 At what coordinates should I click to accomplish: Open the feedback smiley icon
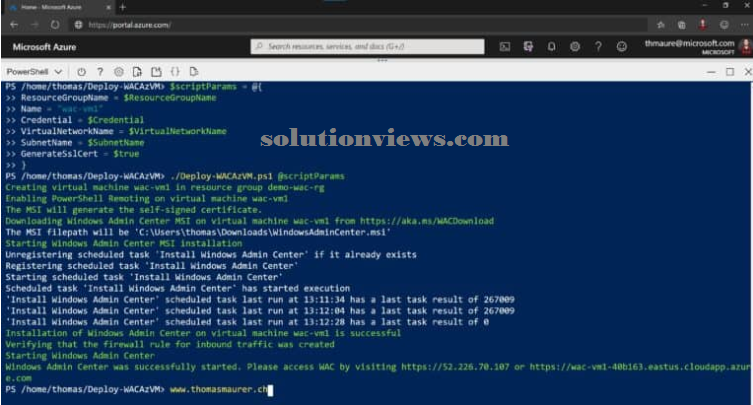pos(621,47)
